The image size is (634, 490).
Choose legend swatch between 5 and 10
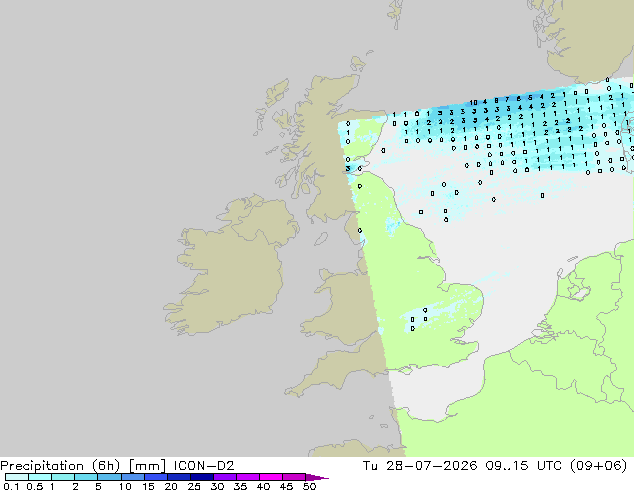[109, 477]
